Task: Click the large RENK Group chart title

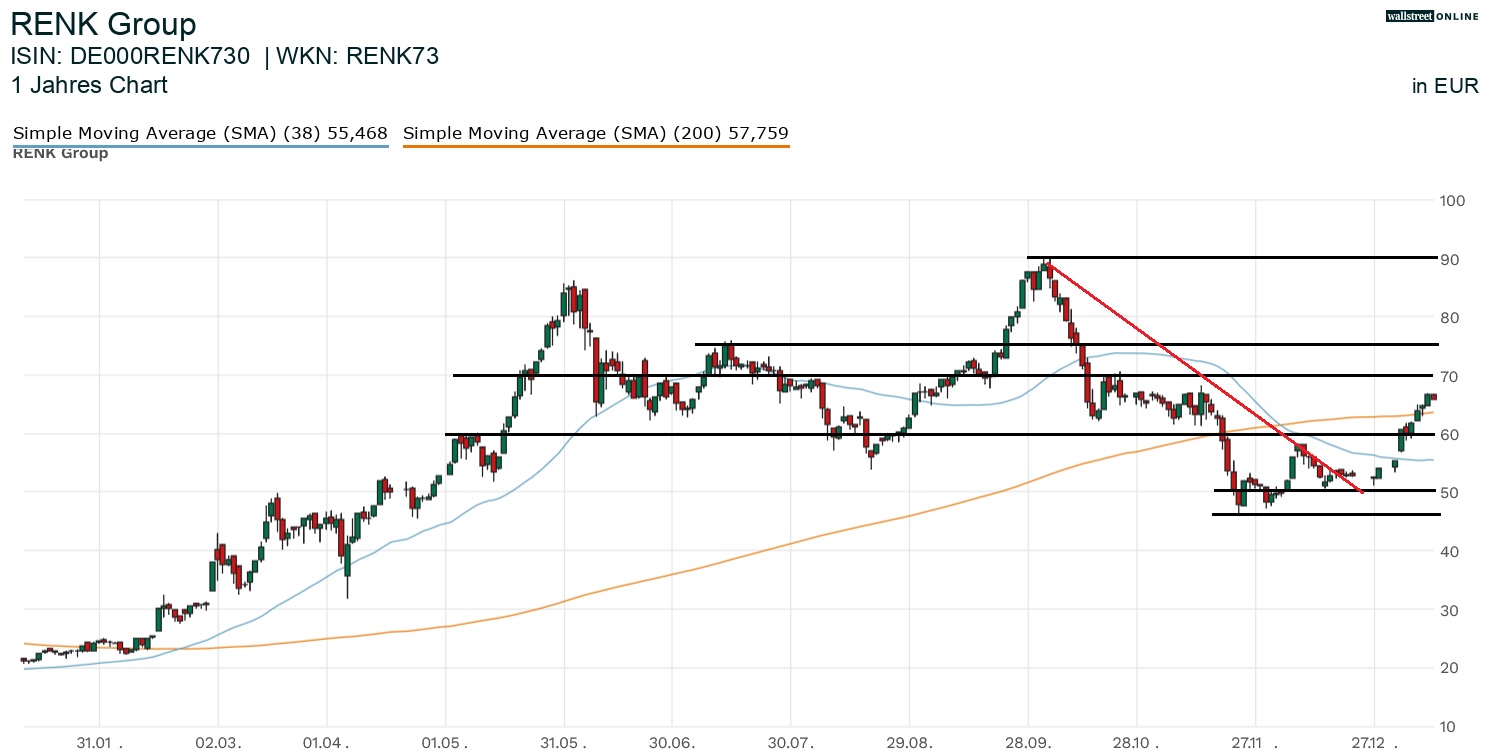Action: click(103, 24)
